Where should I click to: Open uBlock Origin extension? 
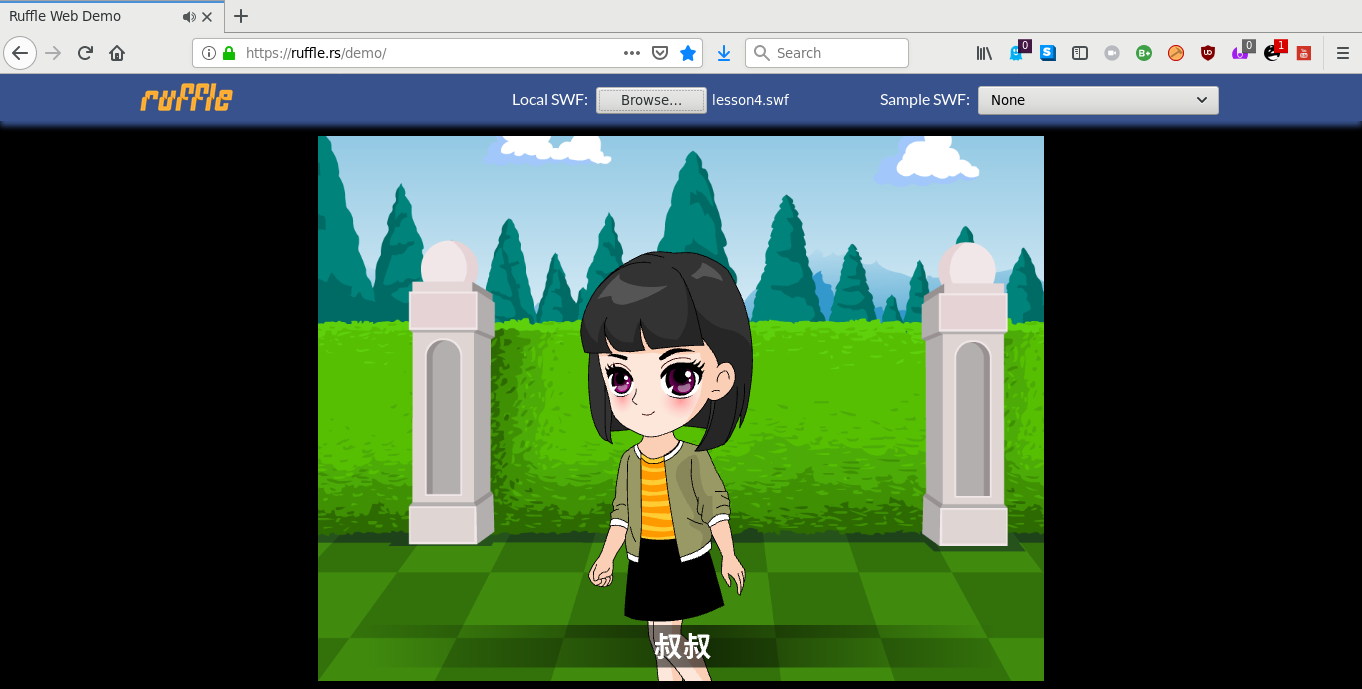[1208, 53]
